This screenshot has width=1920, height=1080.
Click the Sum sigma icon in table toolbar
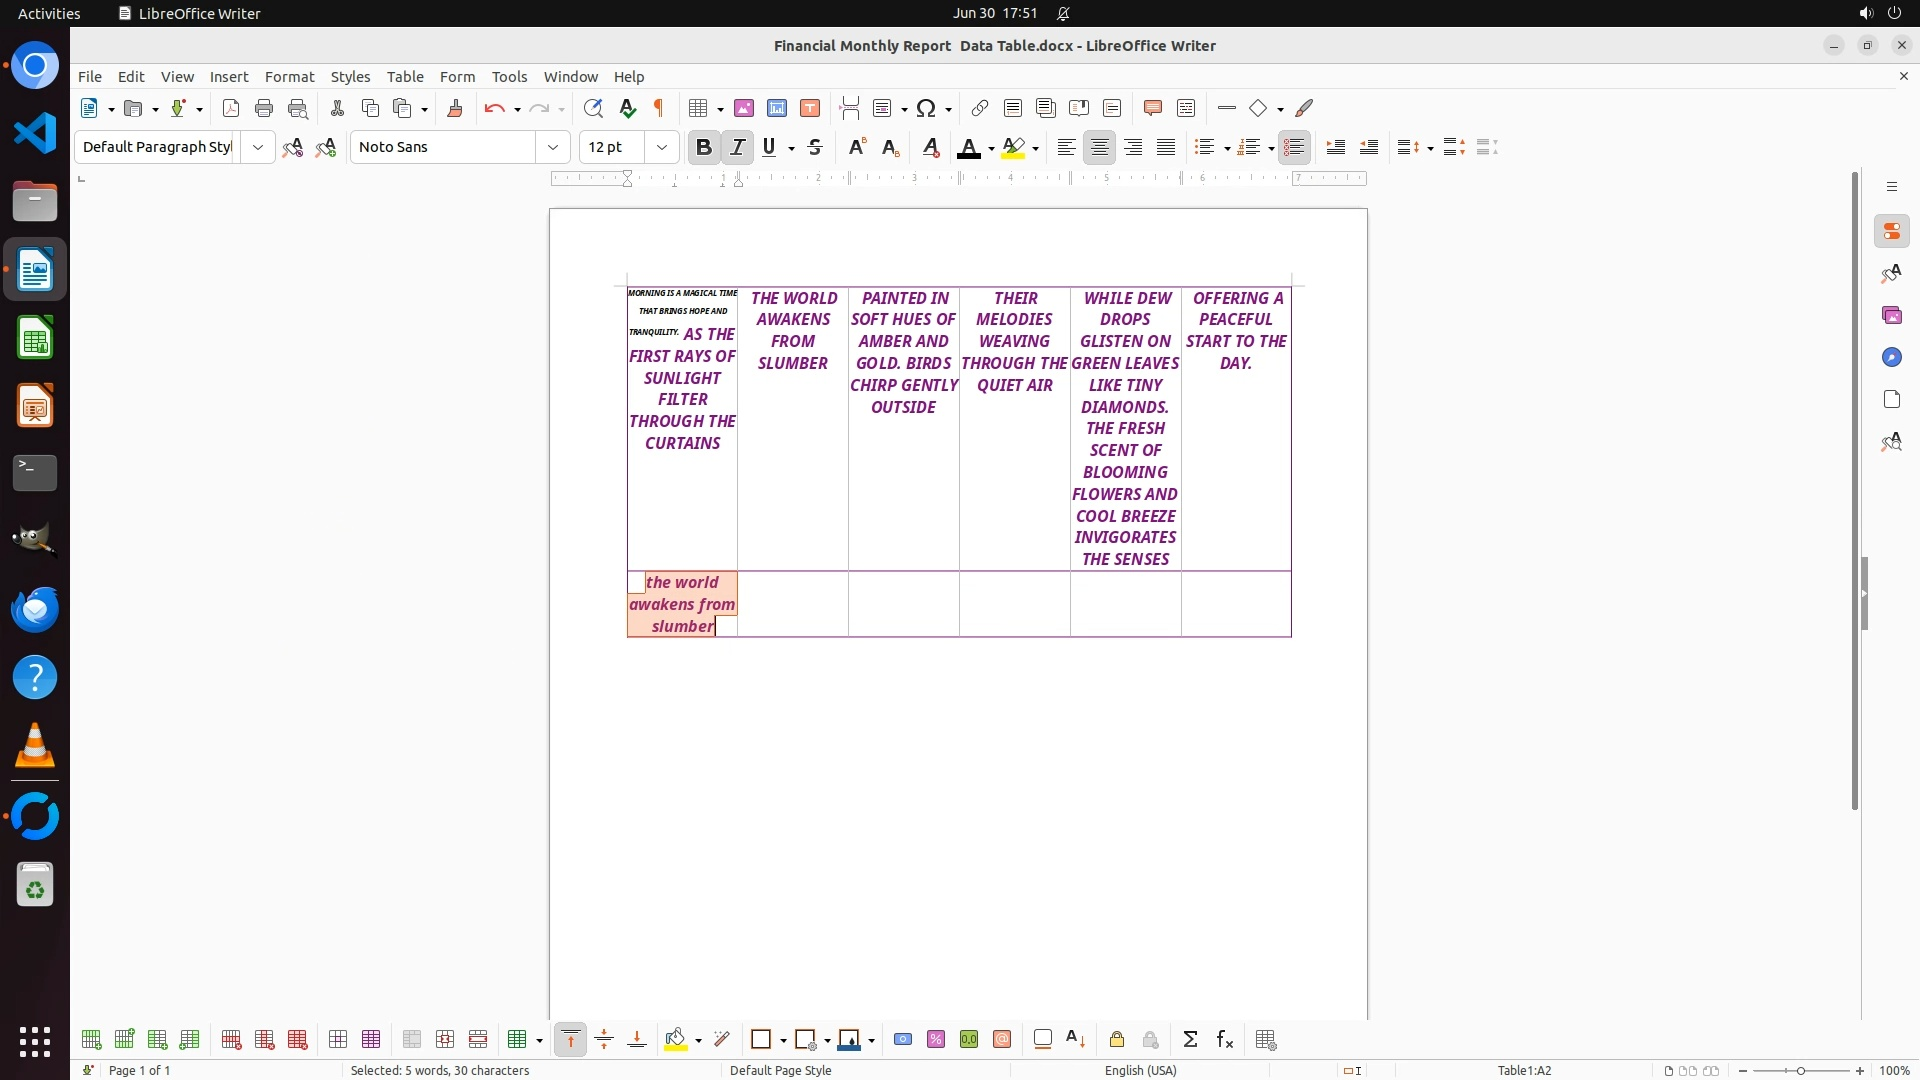coord(1190,1040)
